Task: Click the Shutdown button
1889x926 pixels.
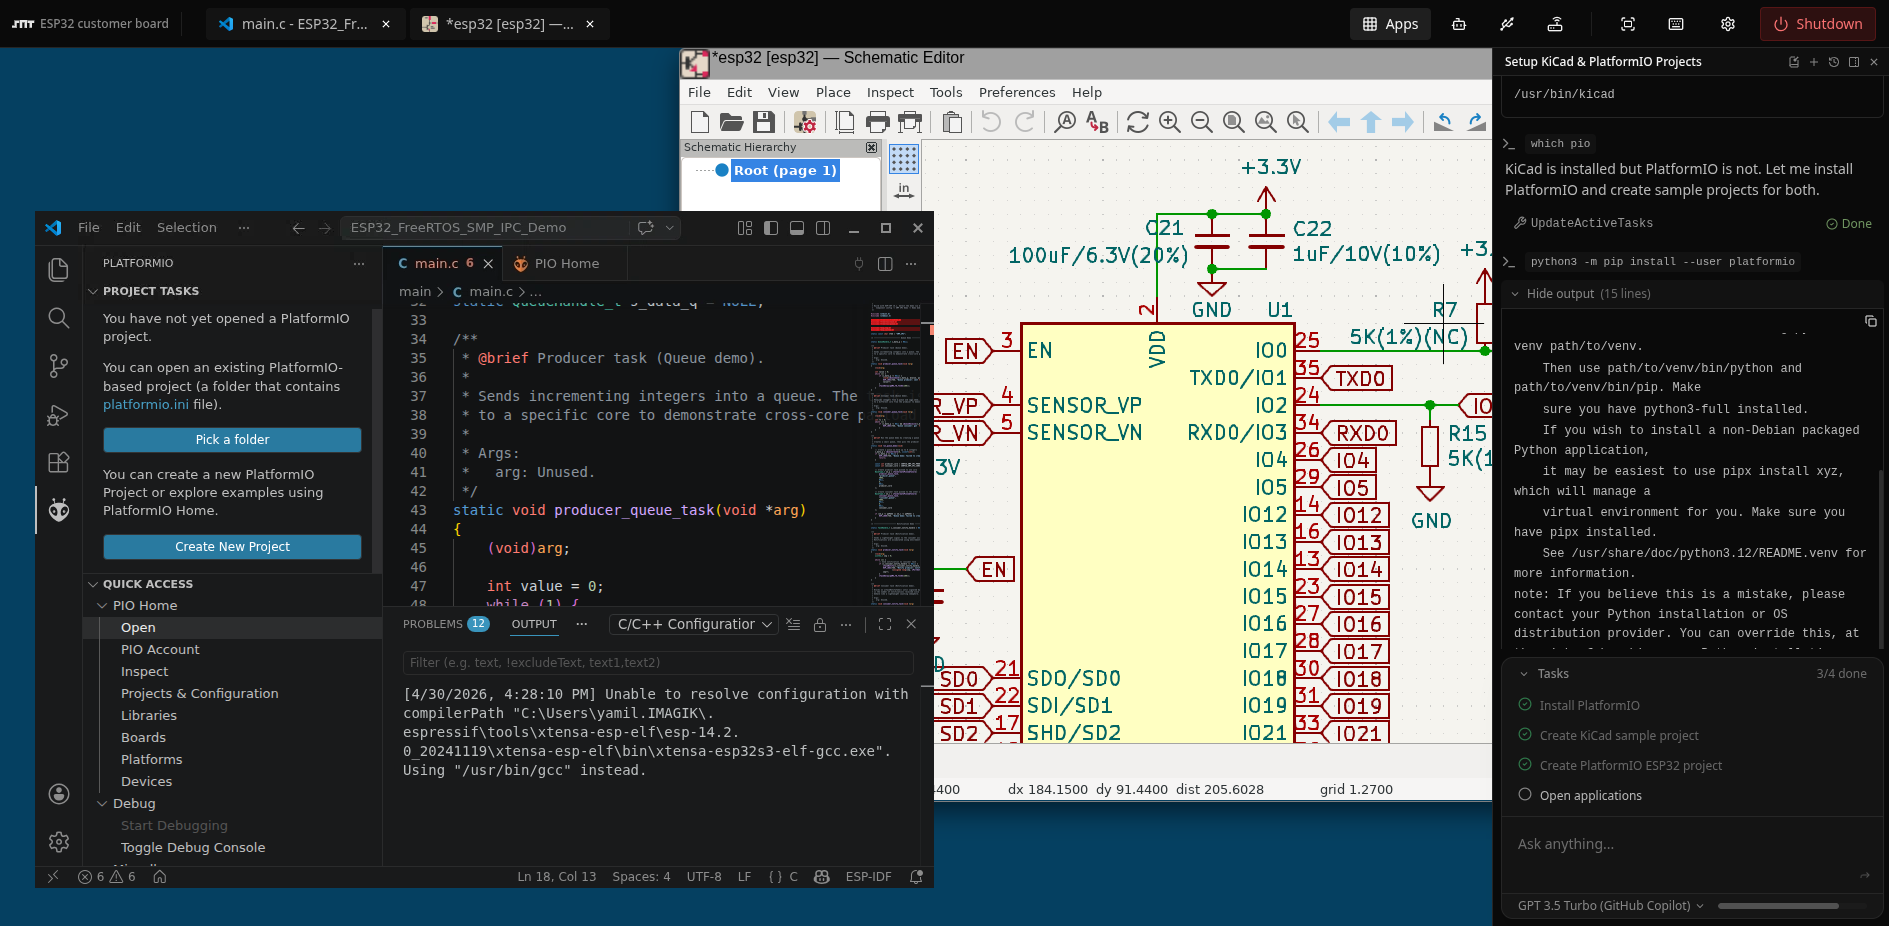Action: pos(1817,24)
